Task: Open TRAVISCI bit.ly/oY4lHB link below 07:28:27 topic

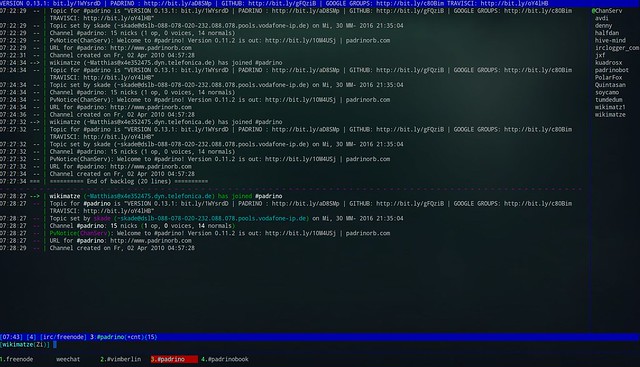Action: (117, 211)
